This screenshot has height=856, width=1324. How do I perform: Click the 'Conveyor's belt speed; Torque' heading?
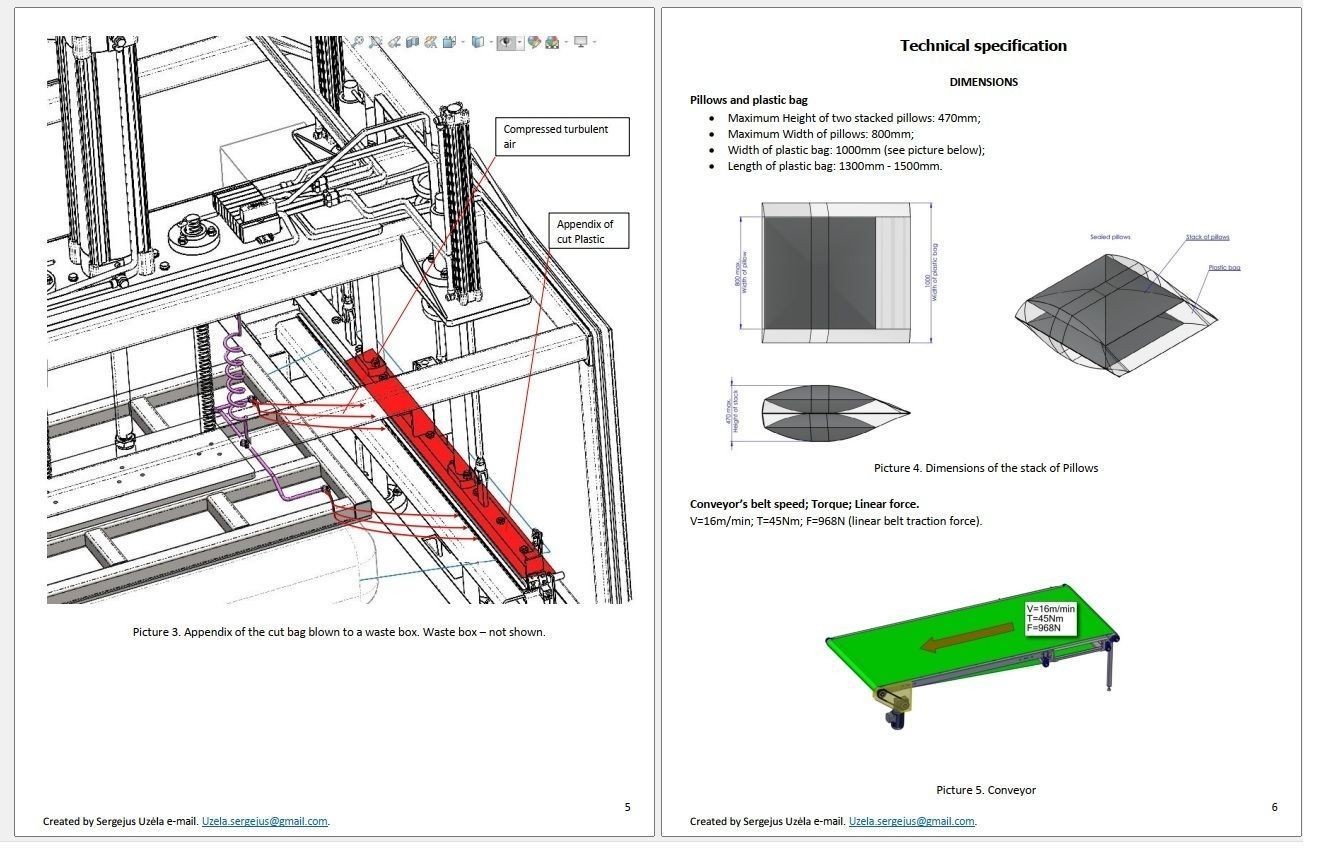[804, 504]
